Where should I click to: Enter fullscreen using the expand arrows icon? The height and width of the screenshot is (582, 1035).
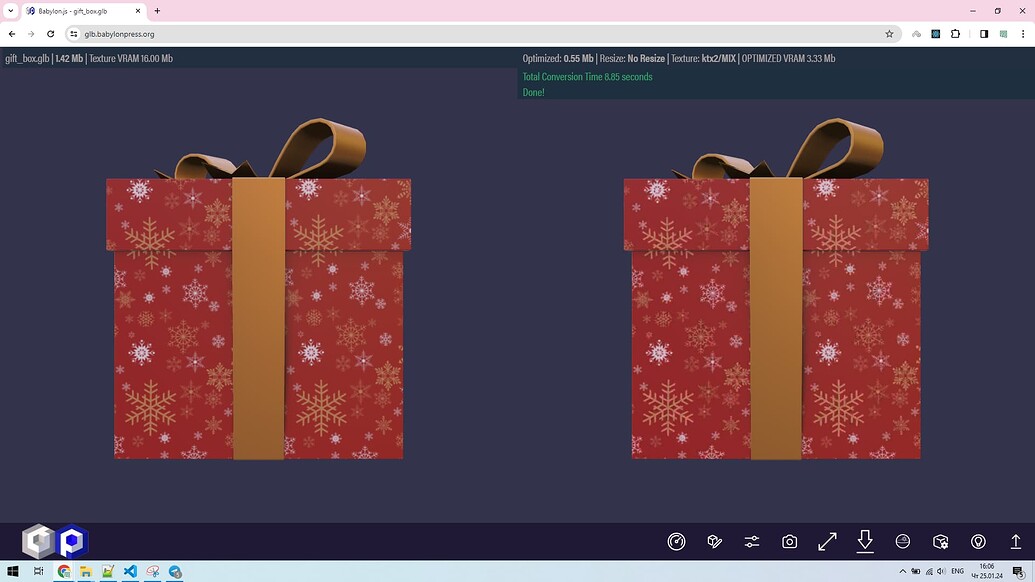[x=827, y=541]
